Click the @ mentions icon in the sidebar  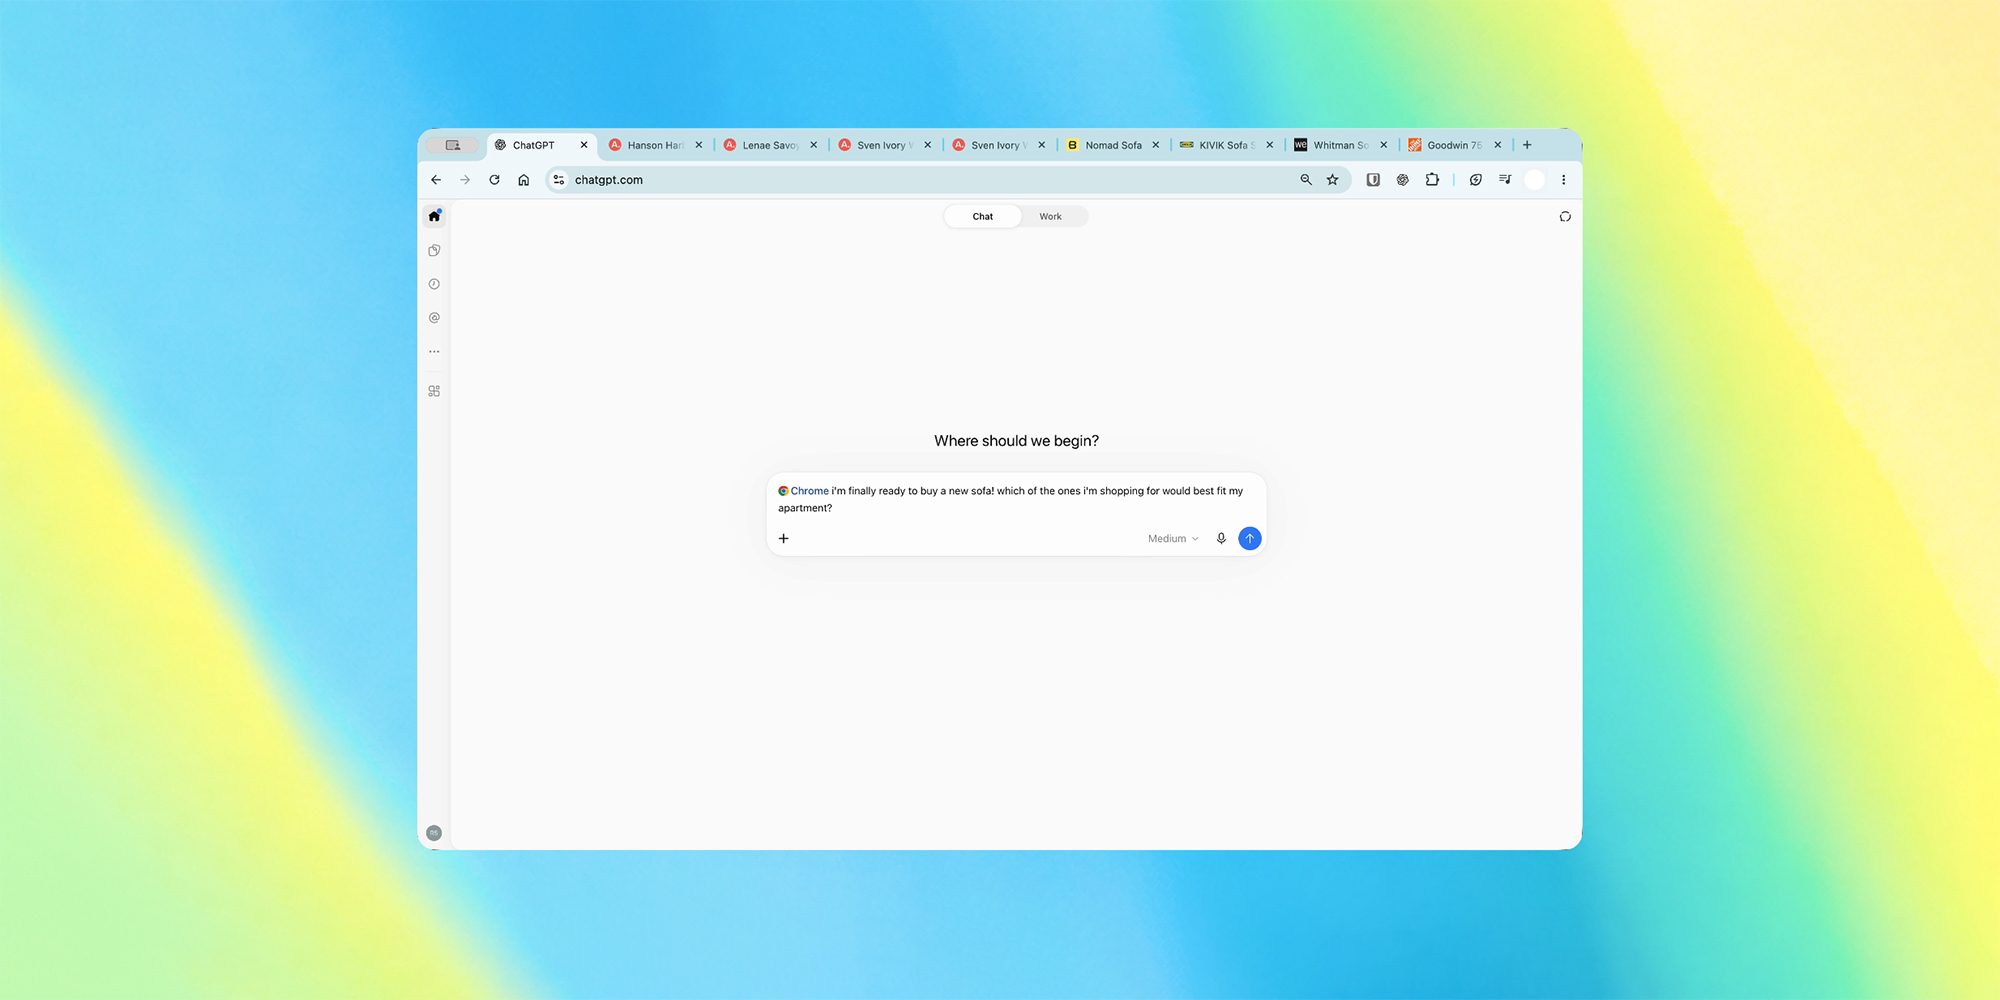tap(434, 318)
